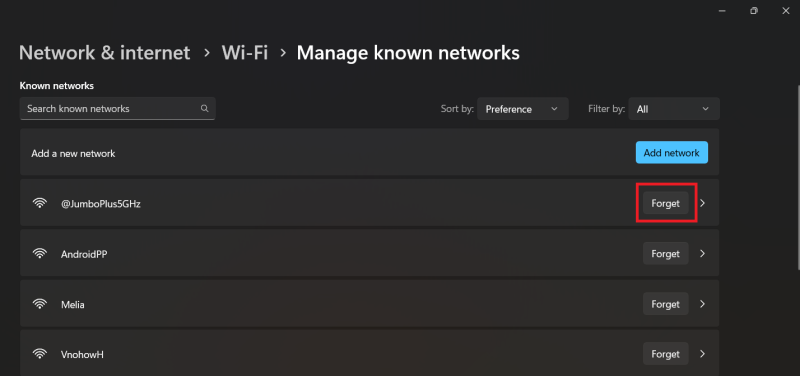Navigate to the Wi-Fi breadcrumb
This screenshot has width=800, height=376.
pyautogui.click(x=245, y=53)
